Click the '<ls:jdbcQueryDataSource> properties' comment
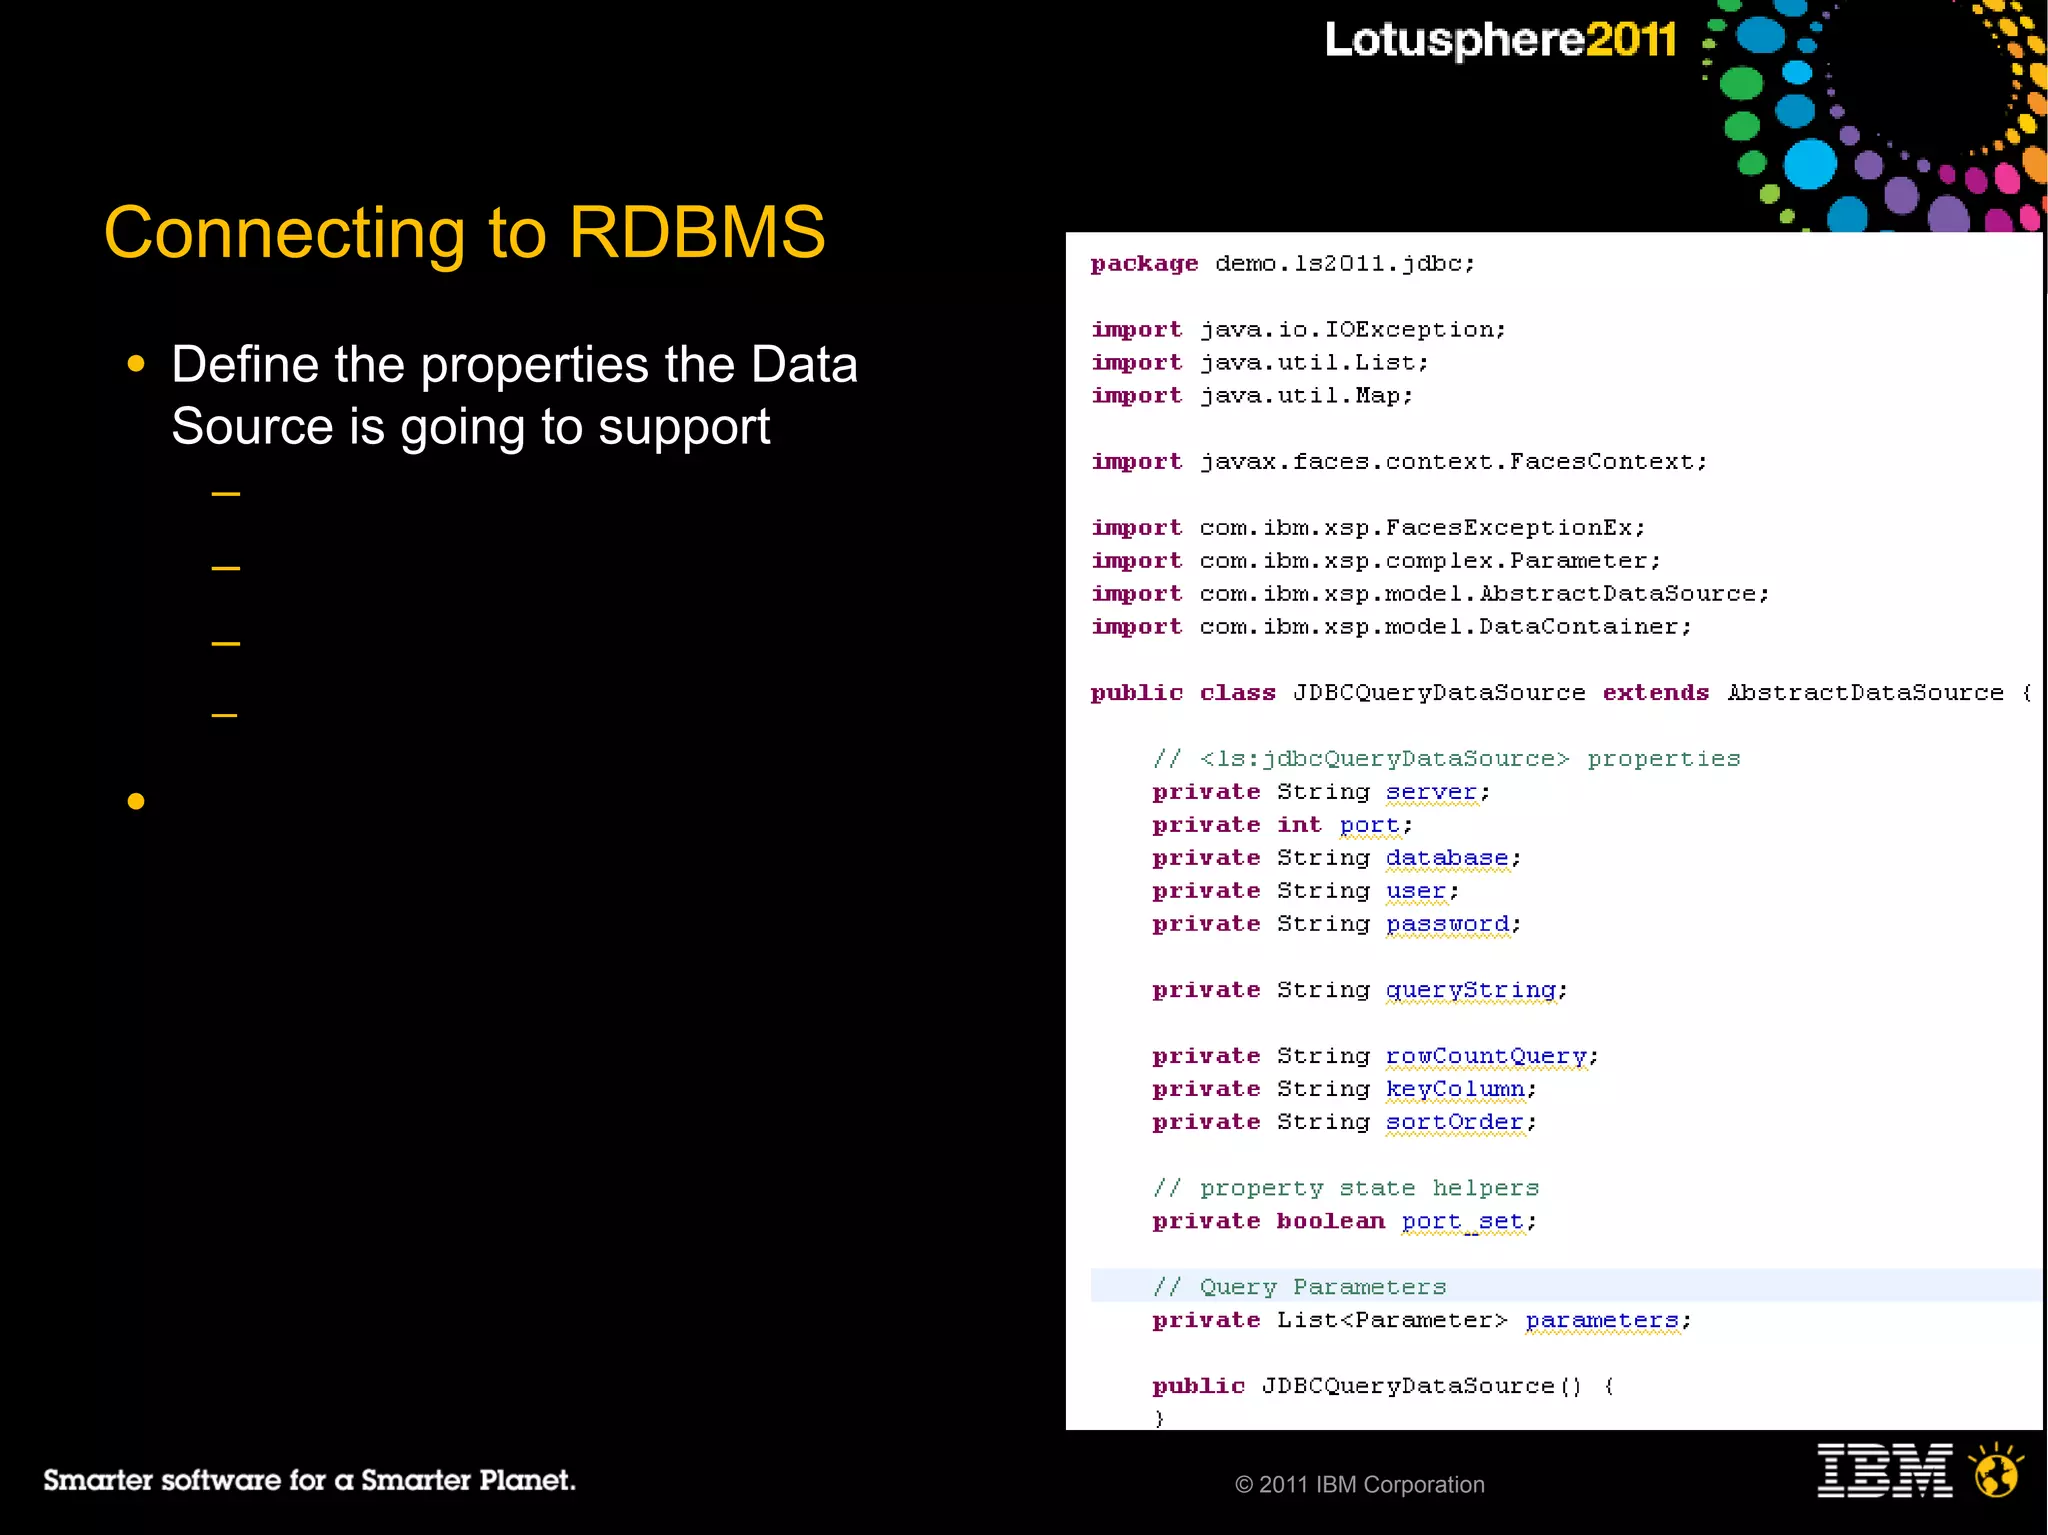 1446,759
